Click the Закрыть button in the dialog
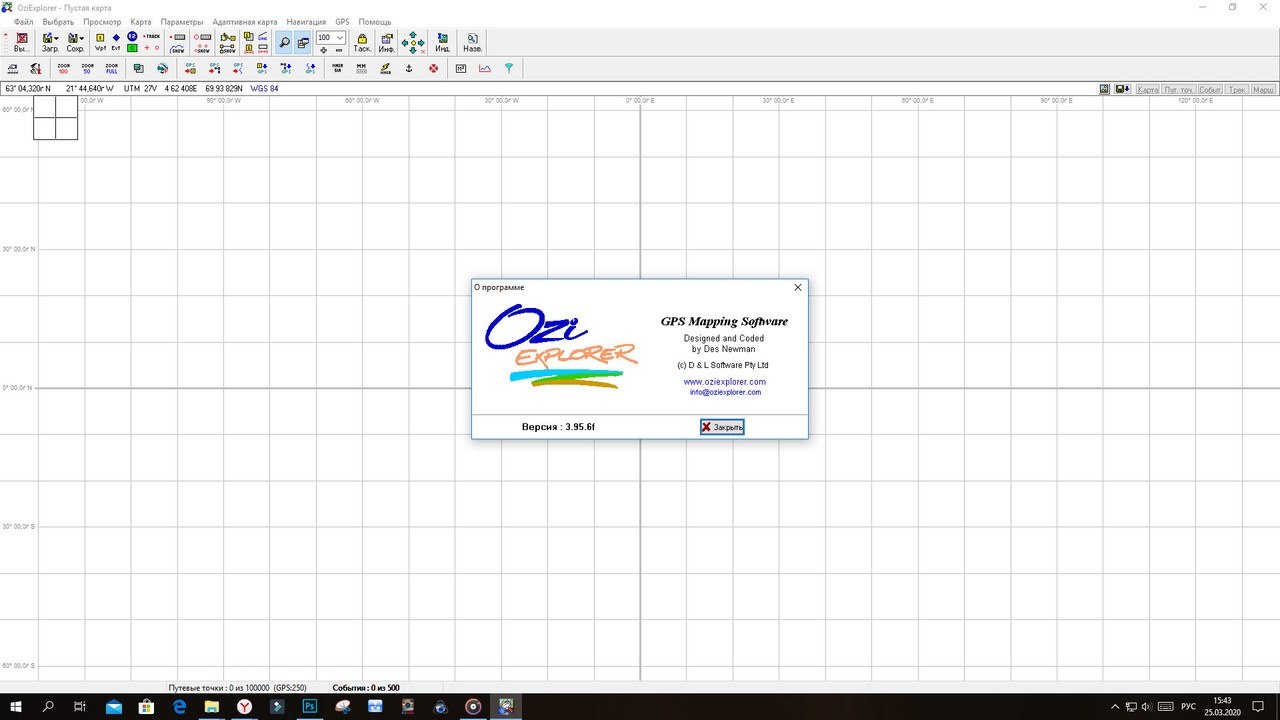This screenshot has width=1280, height=720. coord(722,427)
